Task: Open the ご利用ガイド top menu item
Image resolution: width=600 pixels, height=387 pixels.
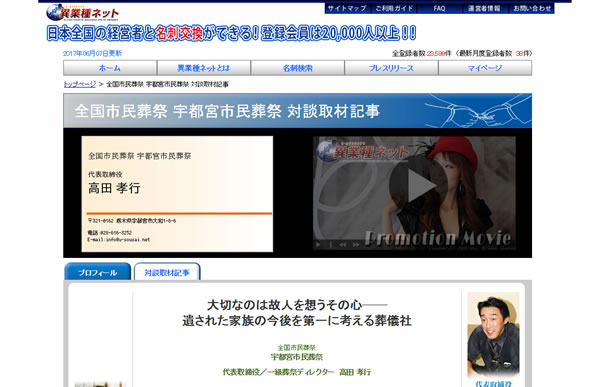Action: [x=394, y=8]
